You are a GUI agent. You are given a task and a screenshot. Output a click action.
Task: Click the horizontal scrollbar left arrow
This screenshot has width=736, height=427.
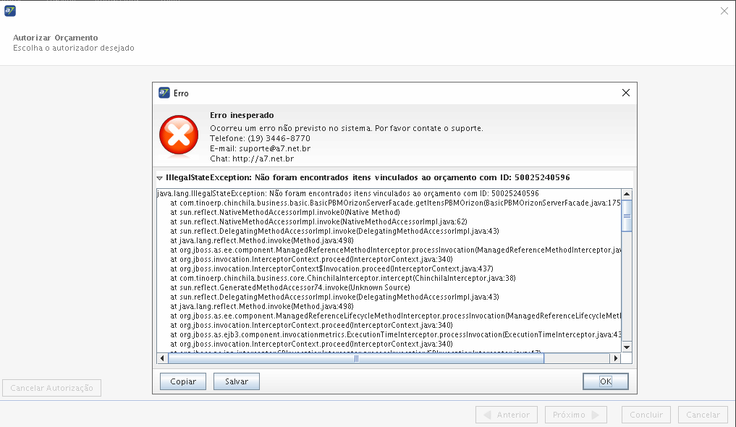pos(163,358)
